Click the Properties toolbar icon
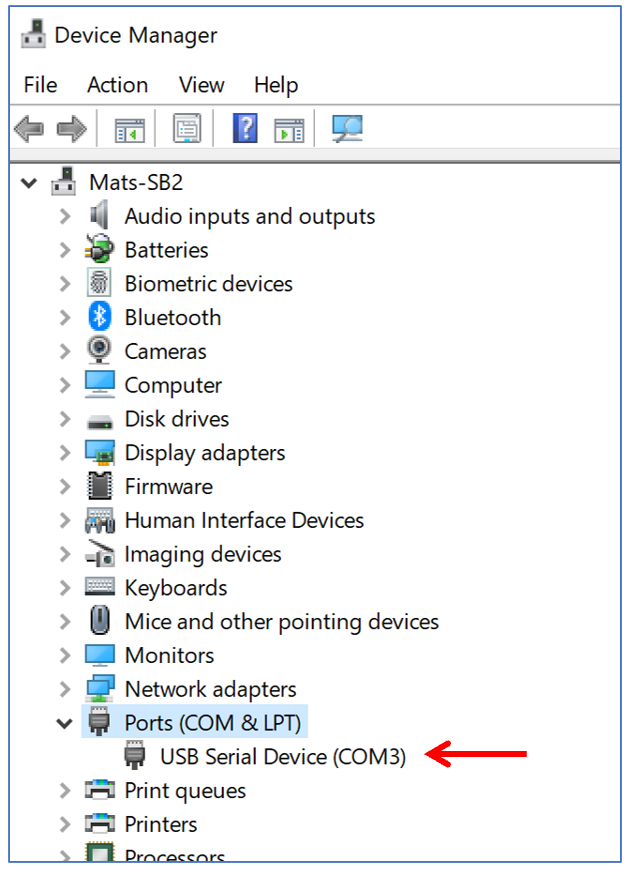 [187, 129]
